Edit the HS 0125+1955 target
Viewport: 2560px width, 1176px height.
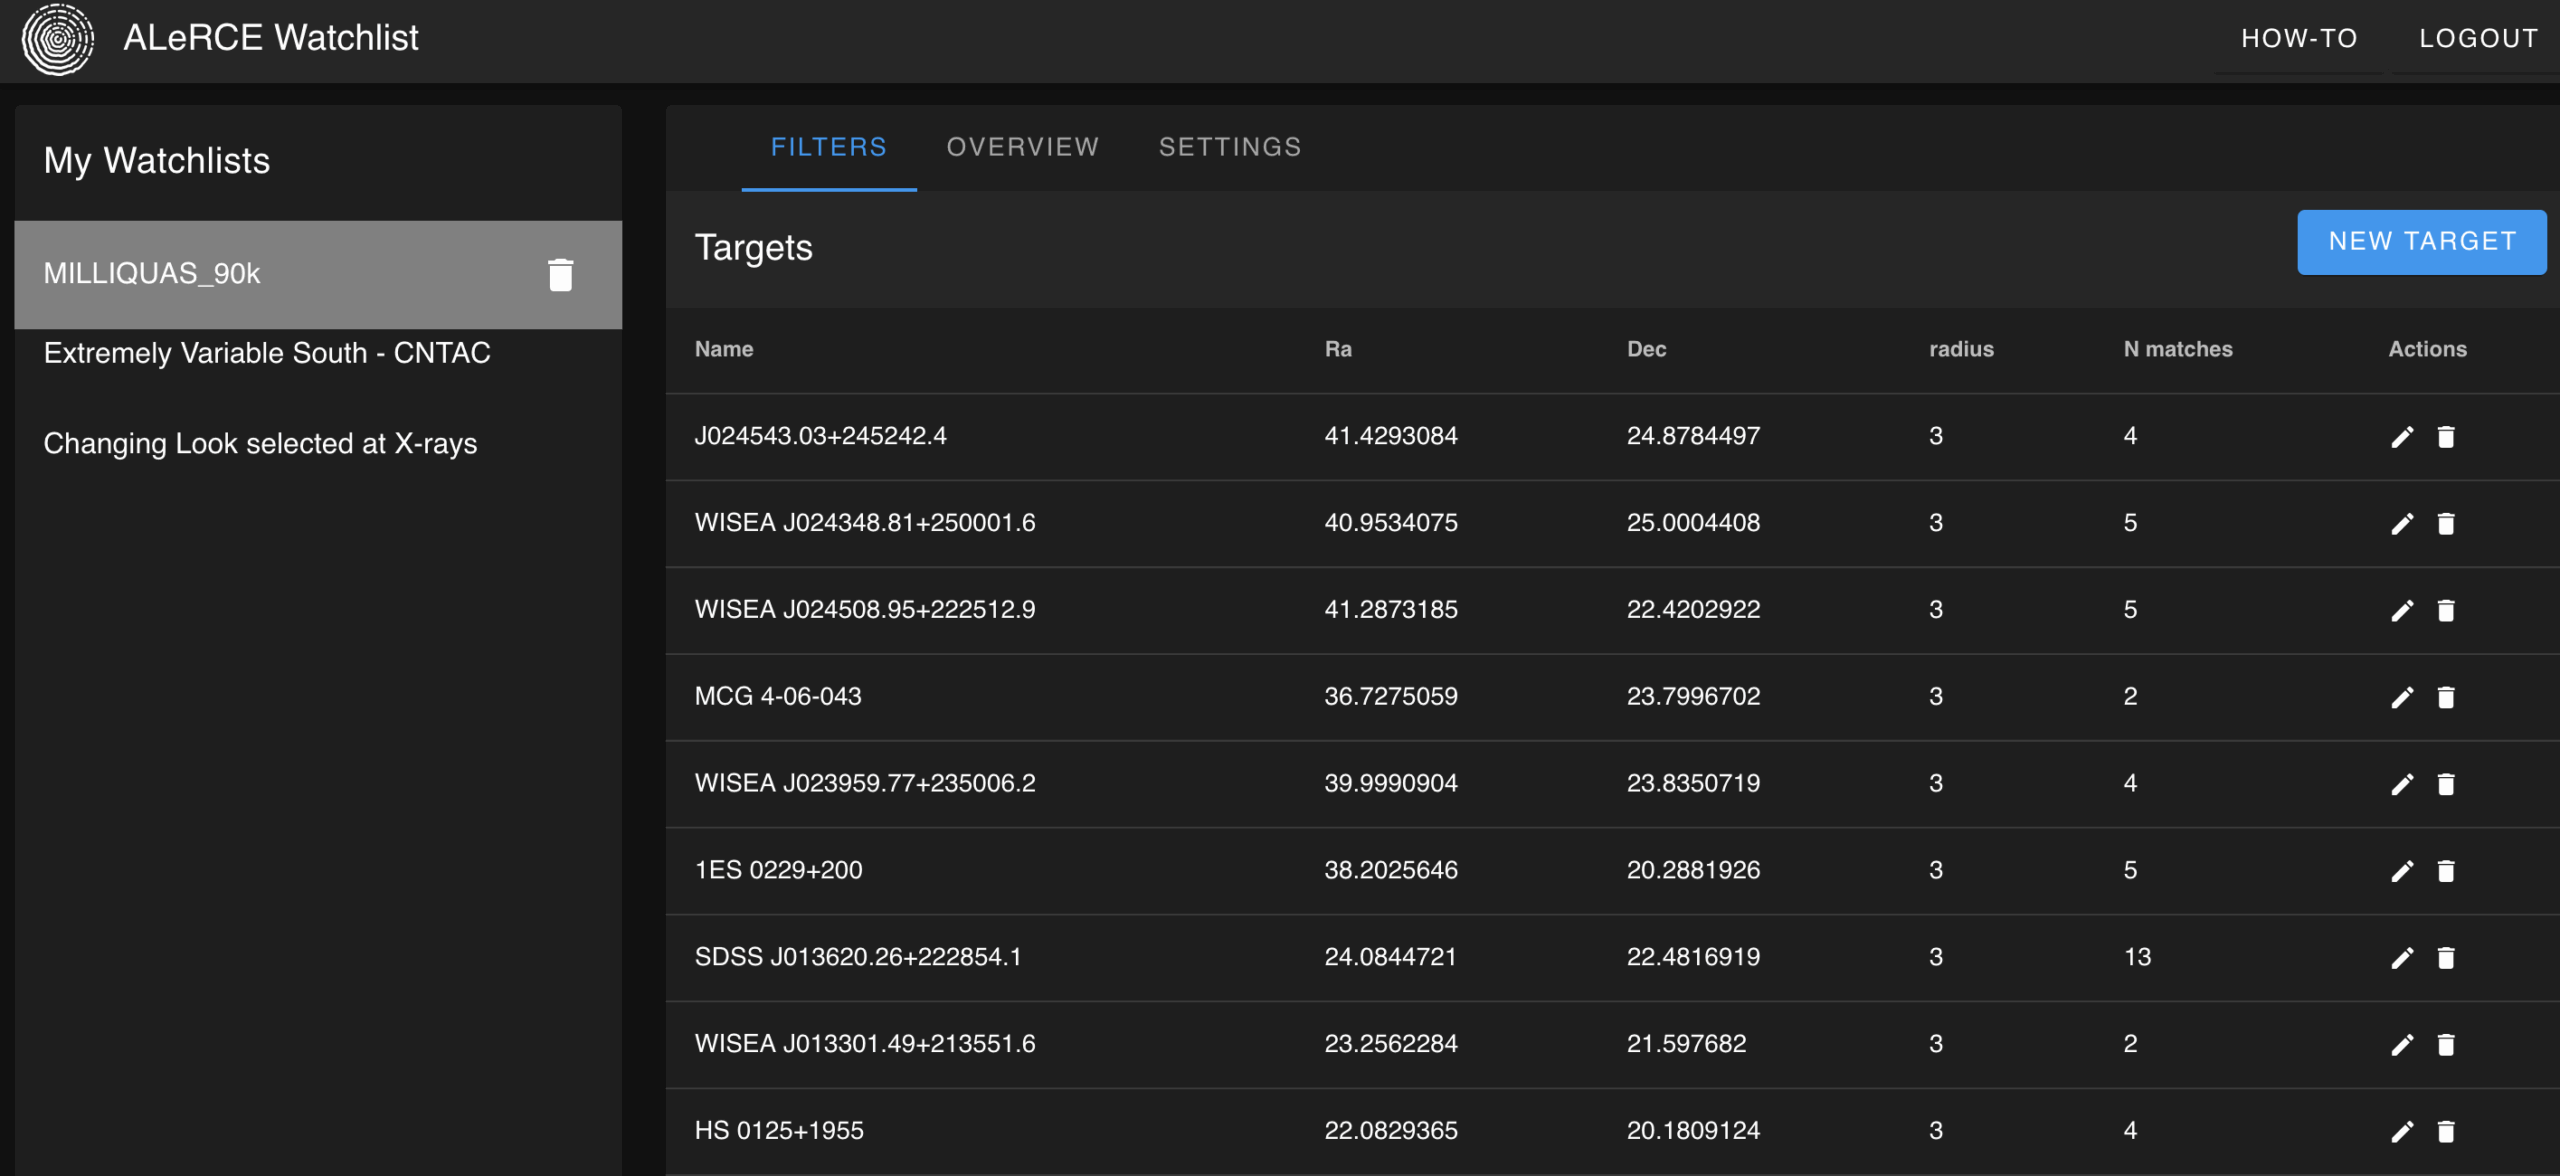click(x=2402, y=1132)
